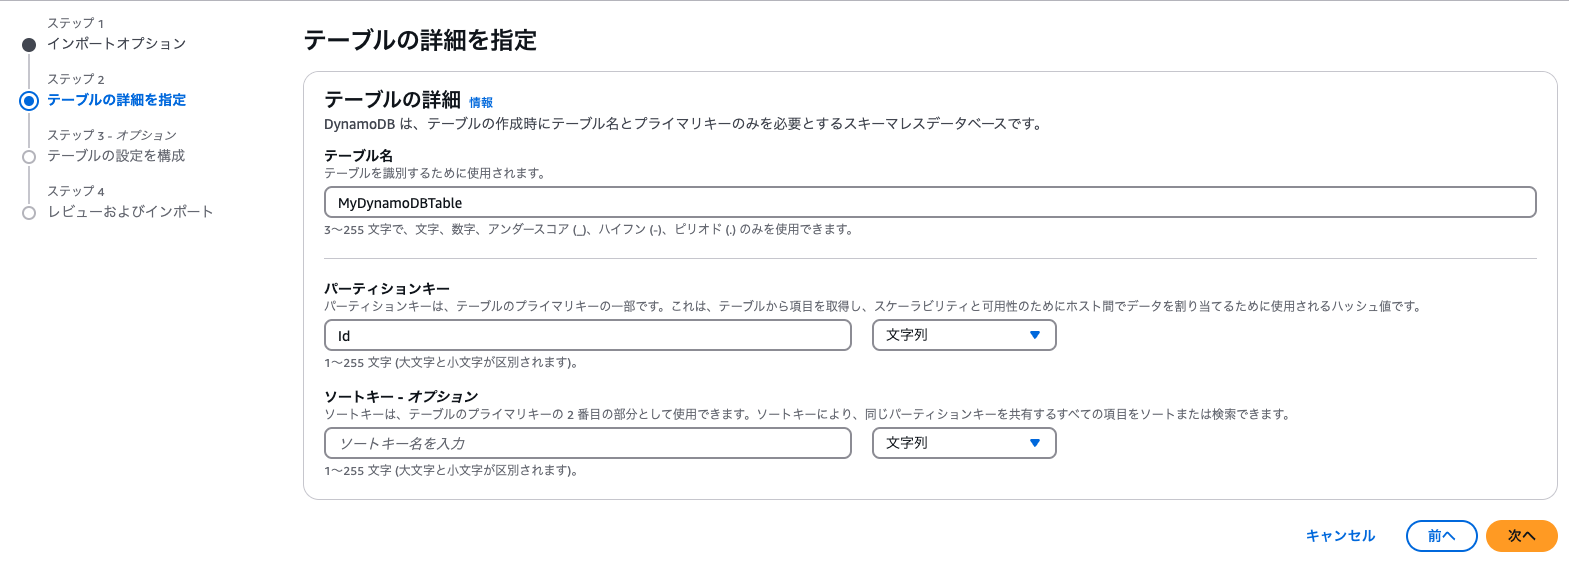Click the blue arrow in sort key type selector
This screenshot has height=567, width=1569.
coord(1035,443)
